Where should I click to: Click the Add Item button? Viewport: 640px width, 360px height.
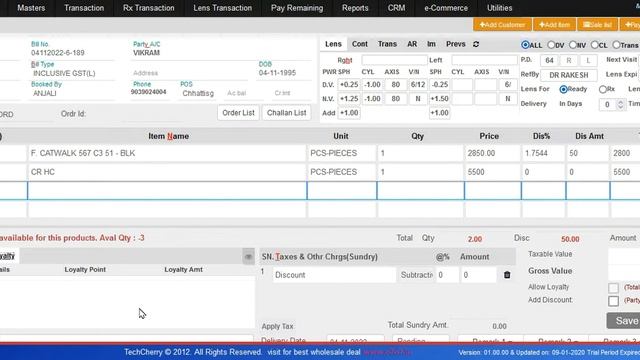[x=554, y=25]
